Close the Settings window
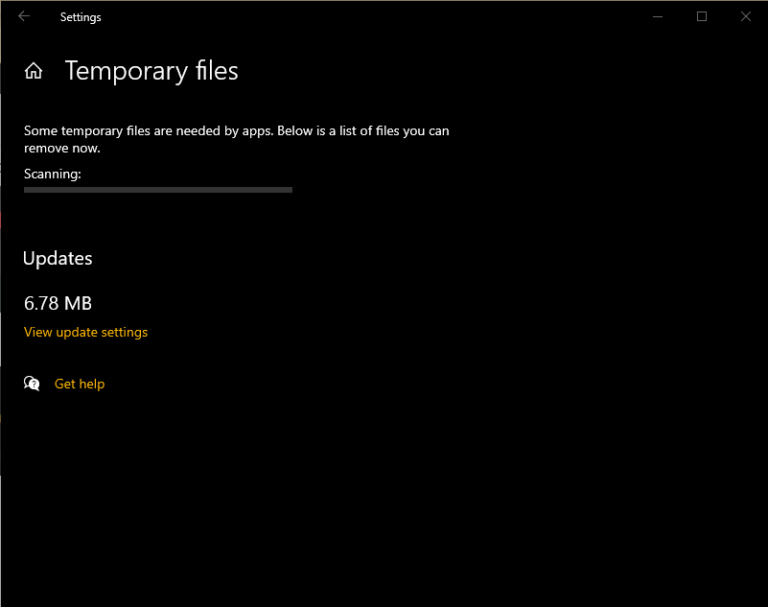 [745, 17]
